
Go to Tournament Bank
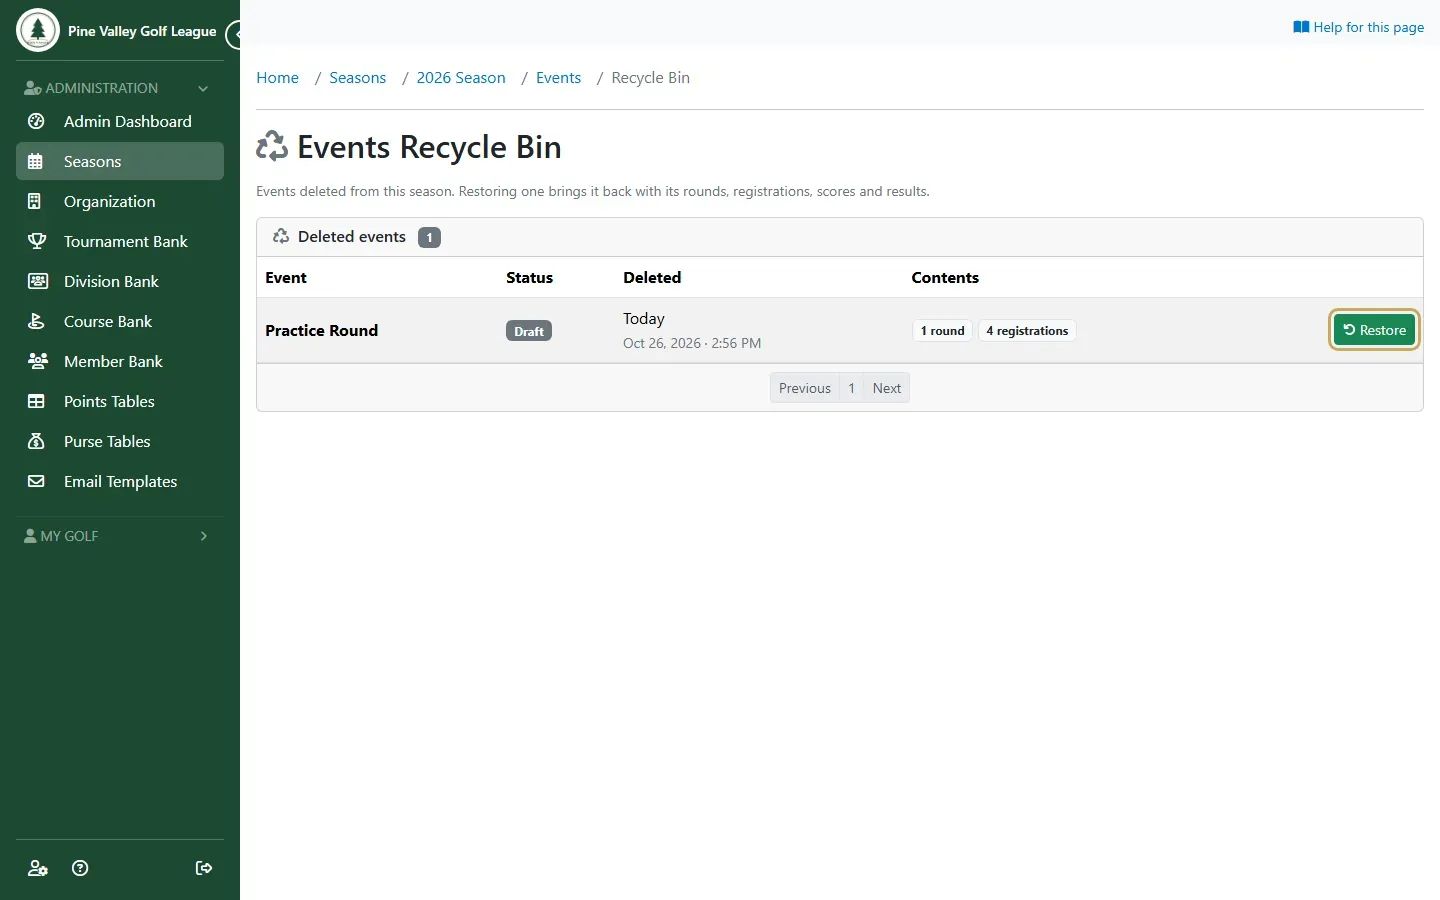point(120,241)
